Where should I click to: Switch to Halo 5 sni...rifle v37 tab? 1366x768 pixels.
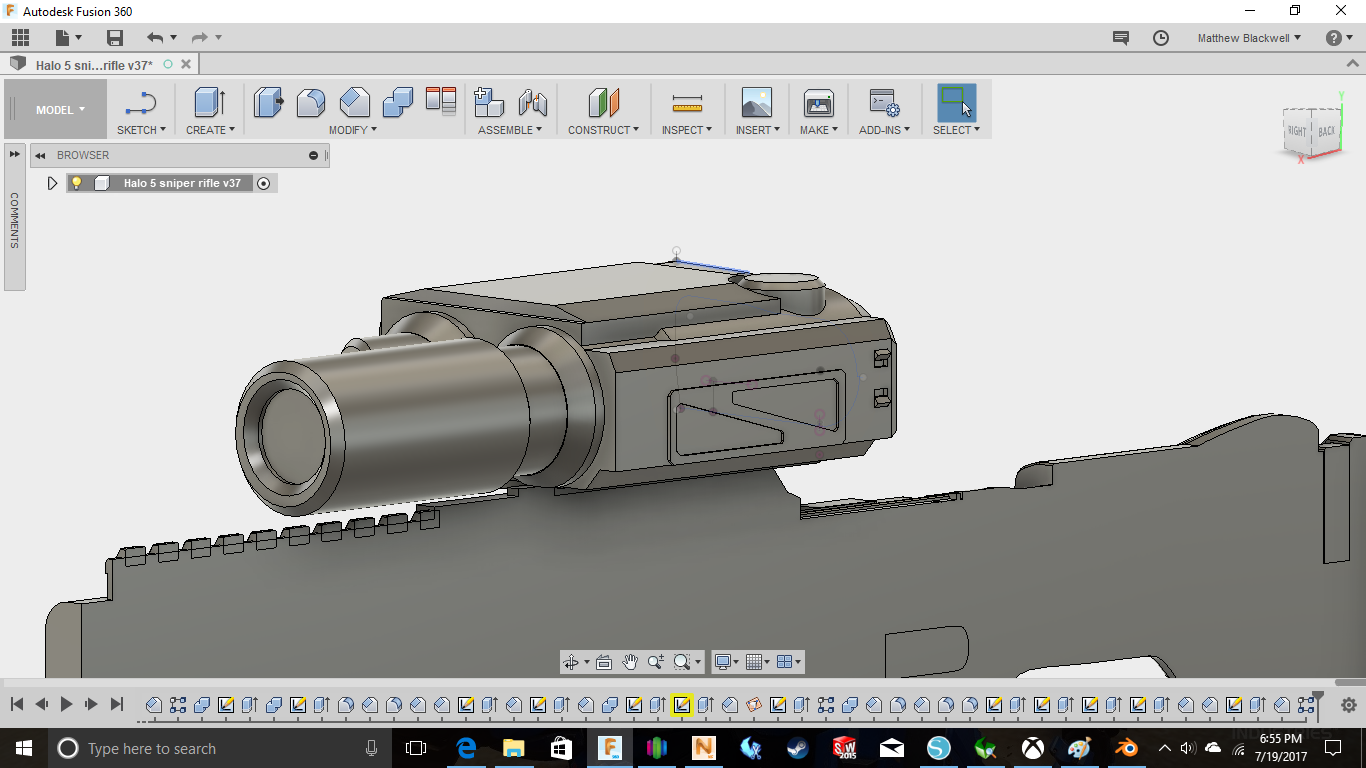point(94,65)
